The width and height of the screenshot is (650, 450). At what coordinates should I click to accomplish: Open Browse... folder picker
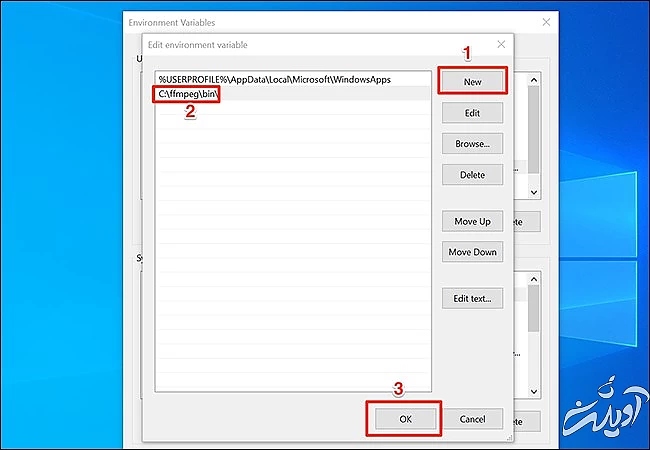(x=472, y=144)
